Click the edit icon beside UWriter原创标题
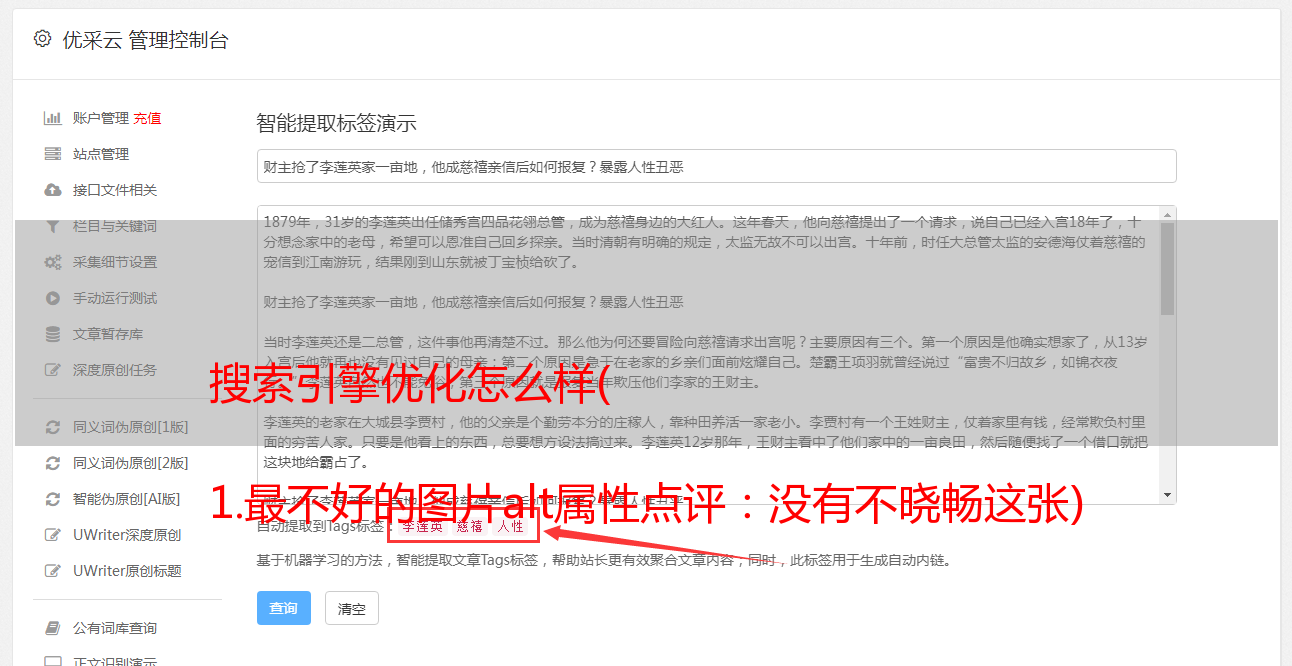This screenshot has height=666, width=1292. pyautogui.click(x=53, y=571)
